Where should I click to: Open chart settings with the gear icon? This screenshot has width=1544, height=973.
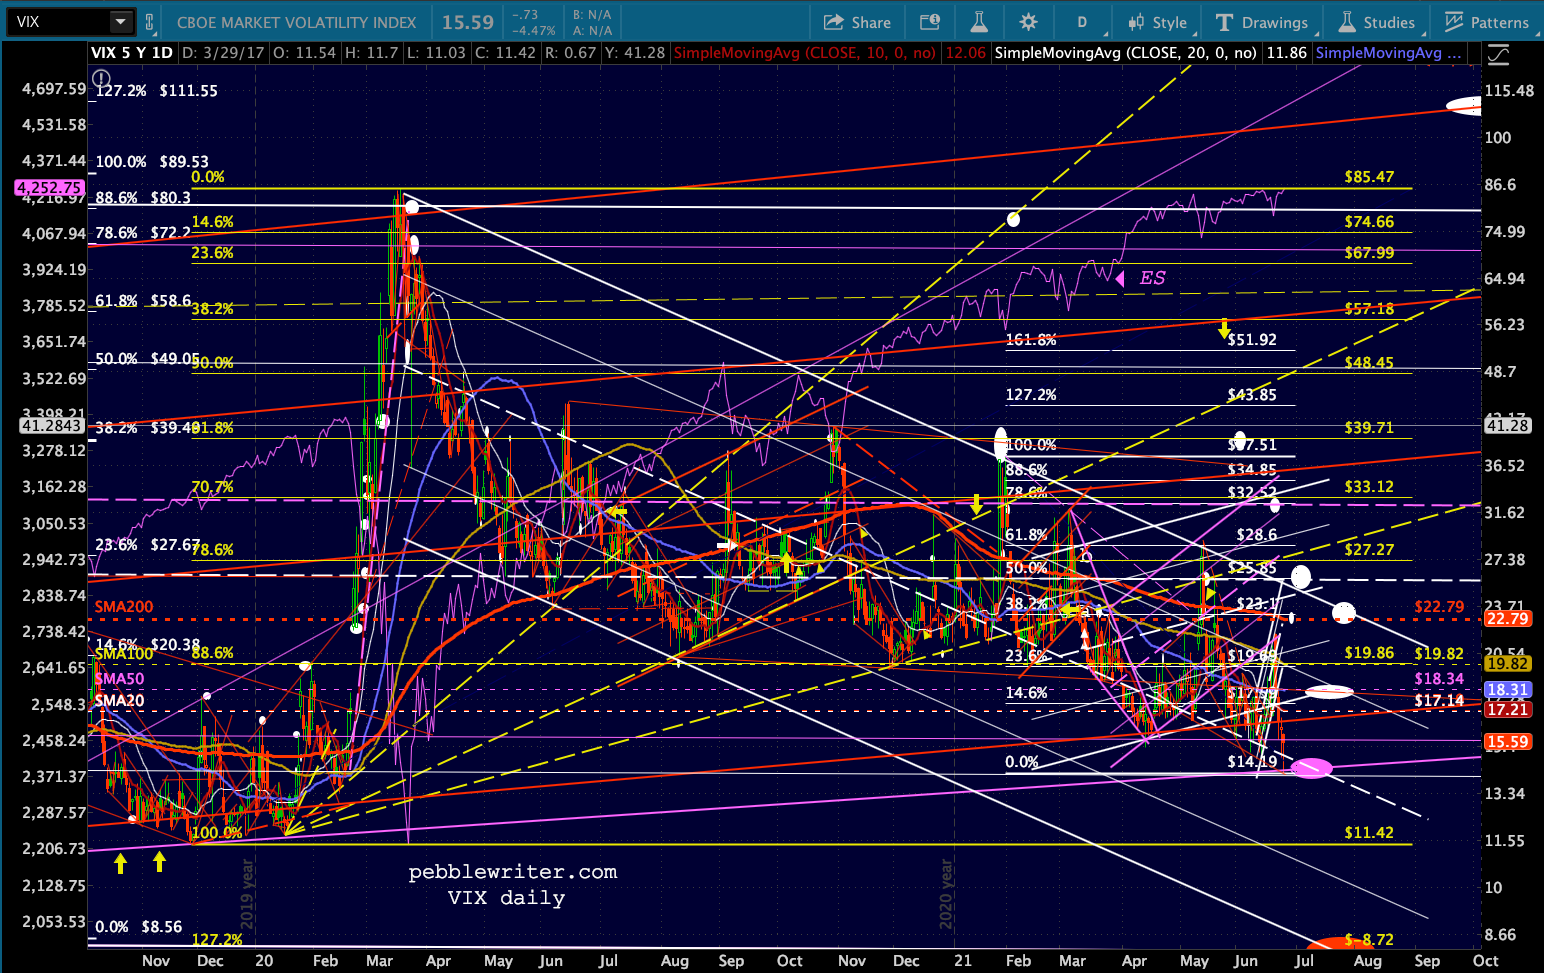click(x=1028, y=22)
